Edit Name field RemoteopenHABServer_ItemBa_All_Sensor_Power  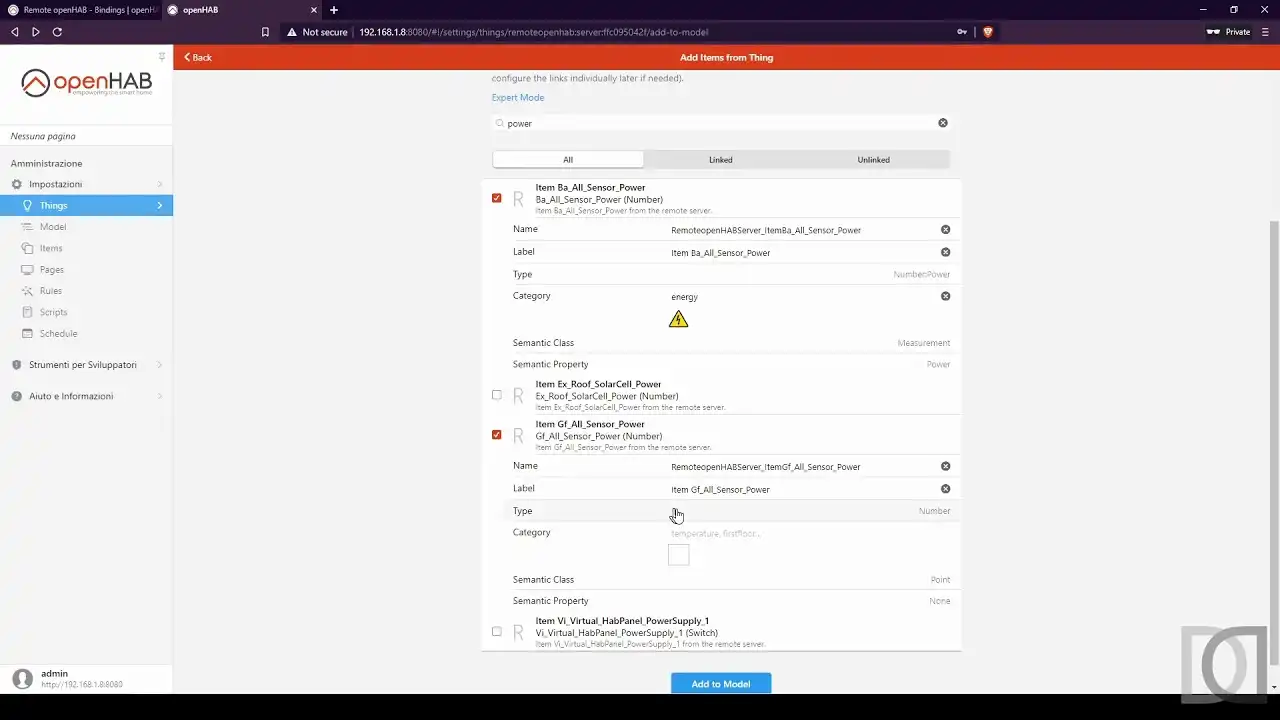803,230
